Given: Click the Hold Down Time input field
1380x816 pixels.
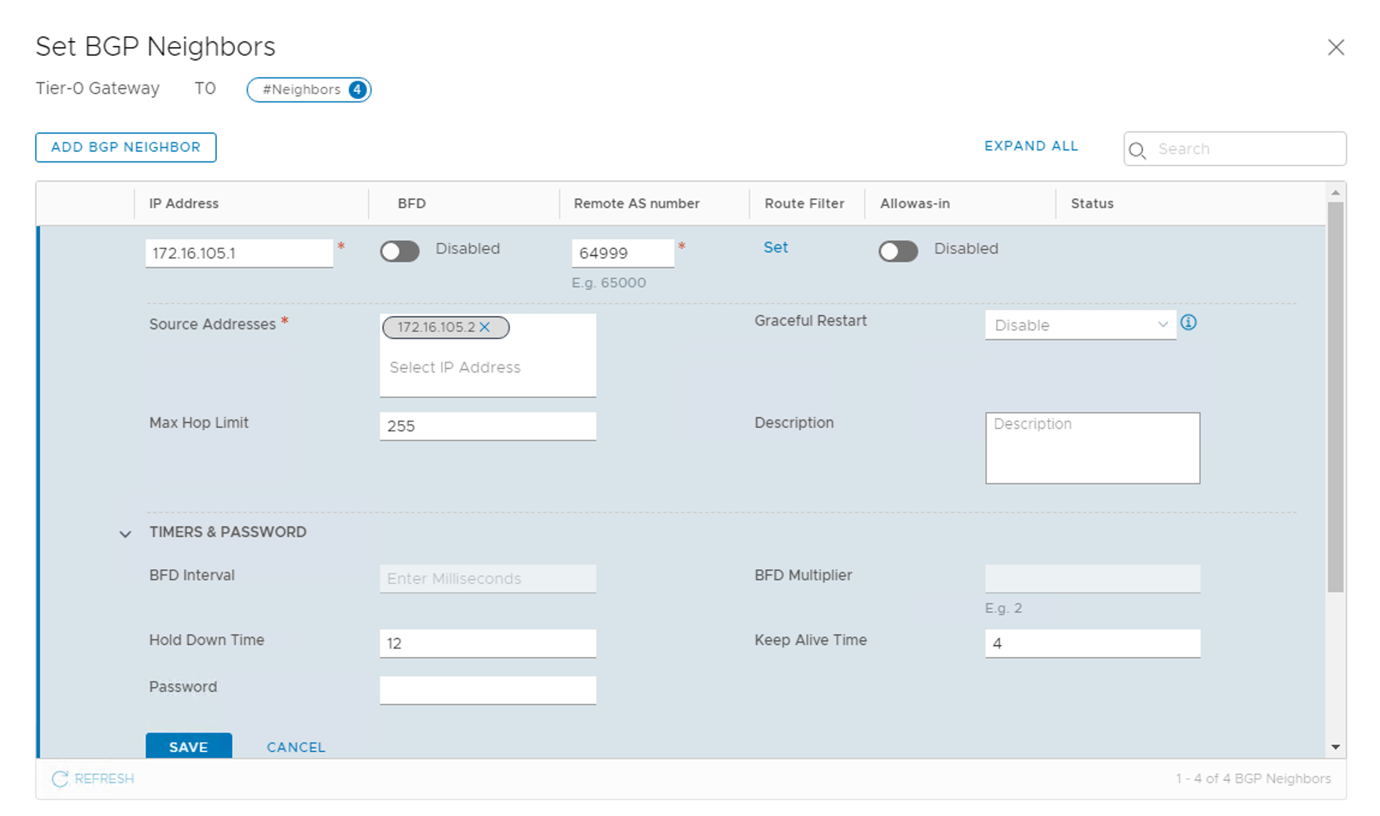Looking at the screenshot, I should tap(487, 643).
